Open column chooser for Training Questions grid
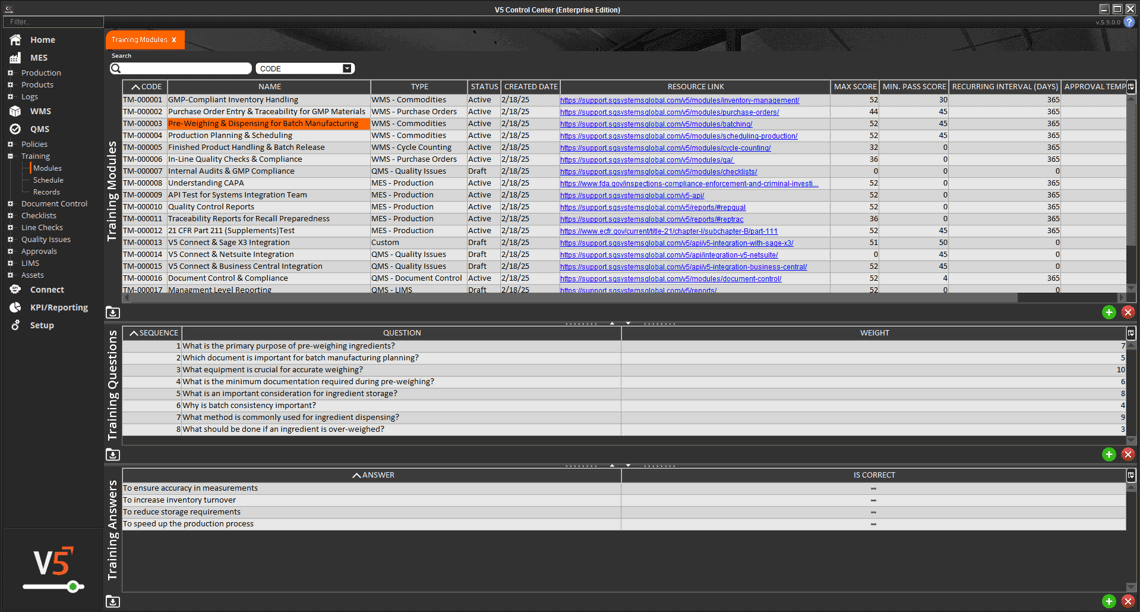This screenshot has width=1140, height=612. (x=1131, y=333)
